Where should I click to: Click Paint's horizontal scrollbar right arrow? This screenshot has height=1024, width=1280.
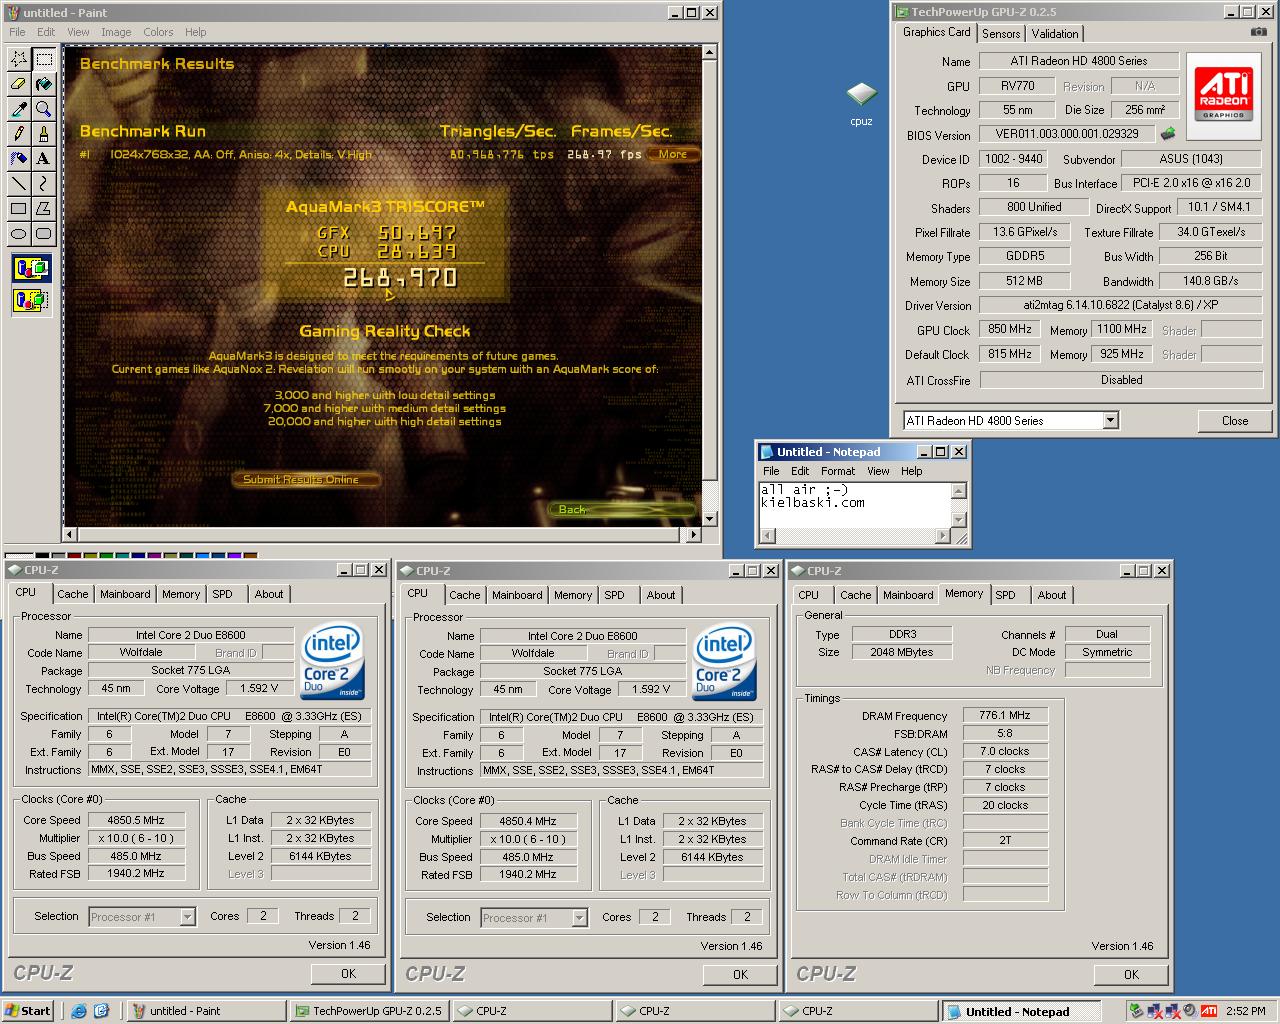tap(694, 535)
